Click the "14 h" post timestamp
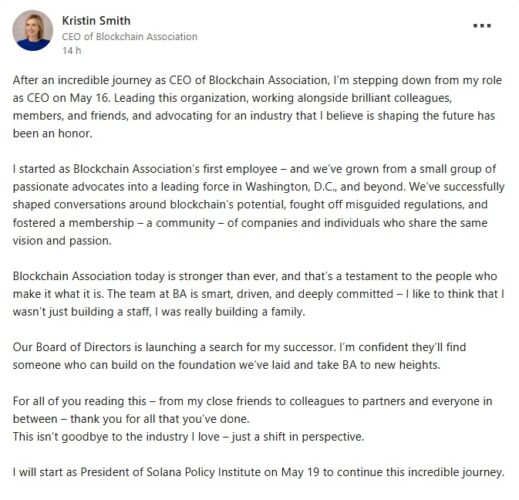The width and height of the screenshot is (519, 500). (72, 51)
